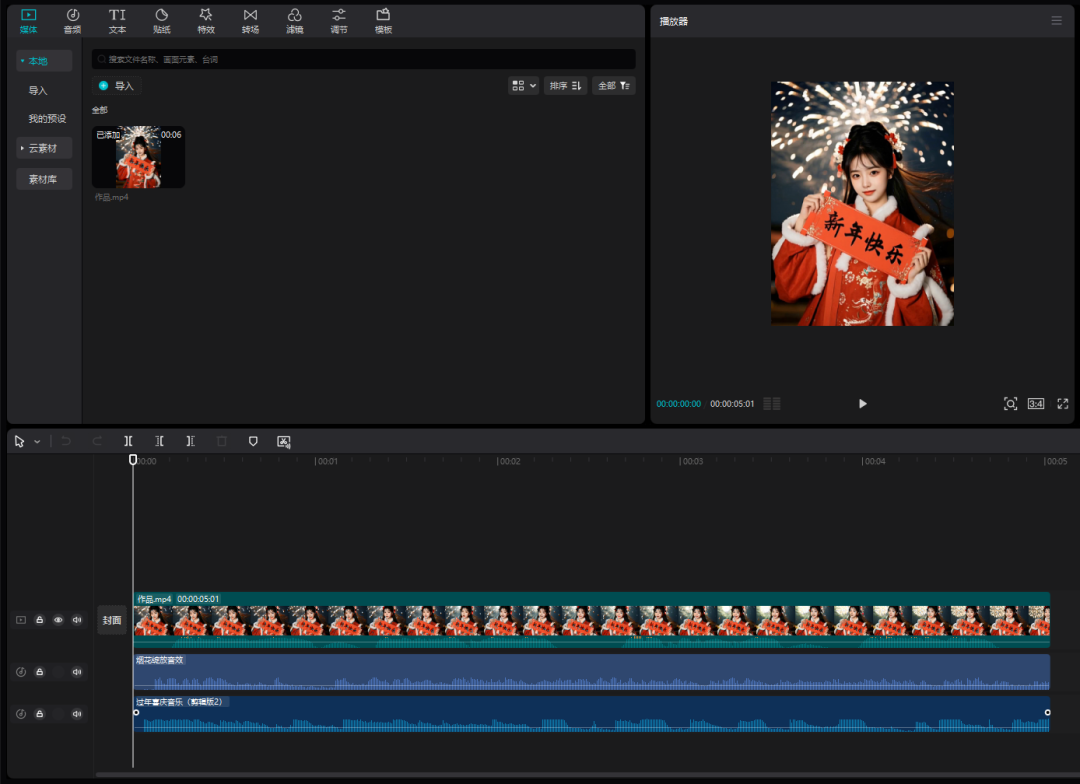Switch to the 音频 audio tab

72,20
